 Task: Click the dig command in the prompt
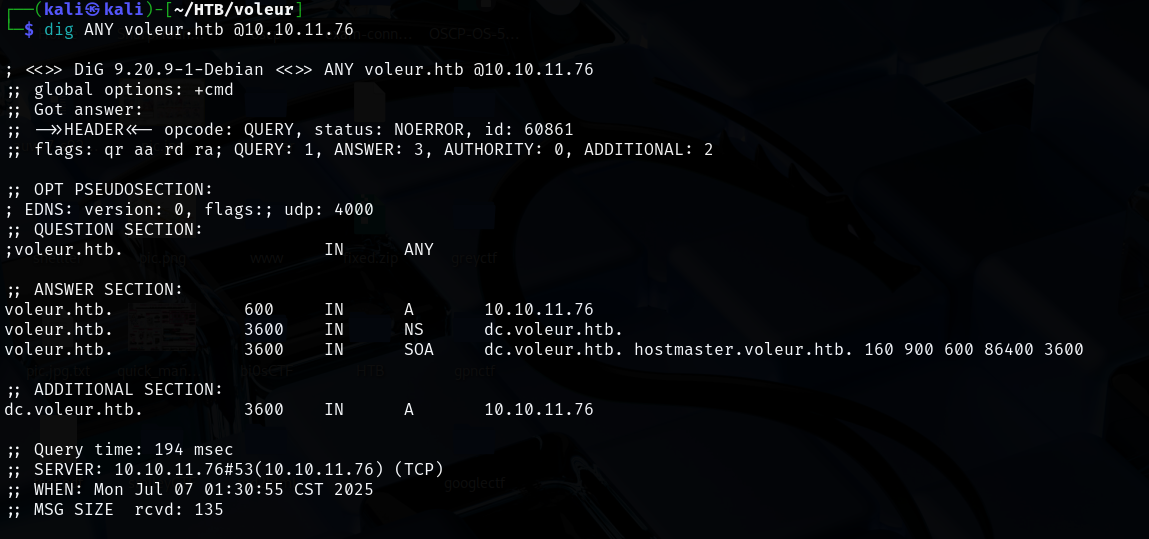point(59,29)
